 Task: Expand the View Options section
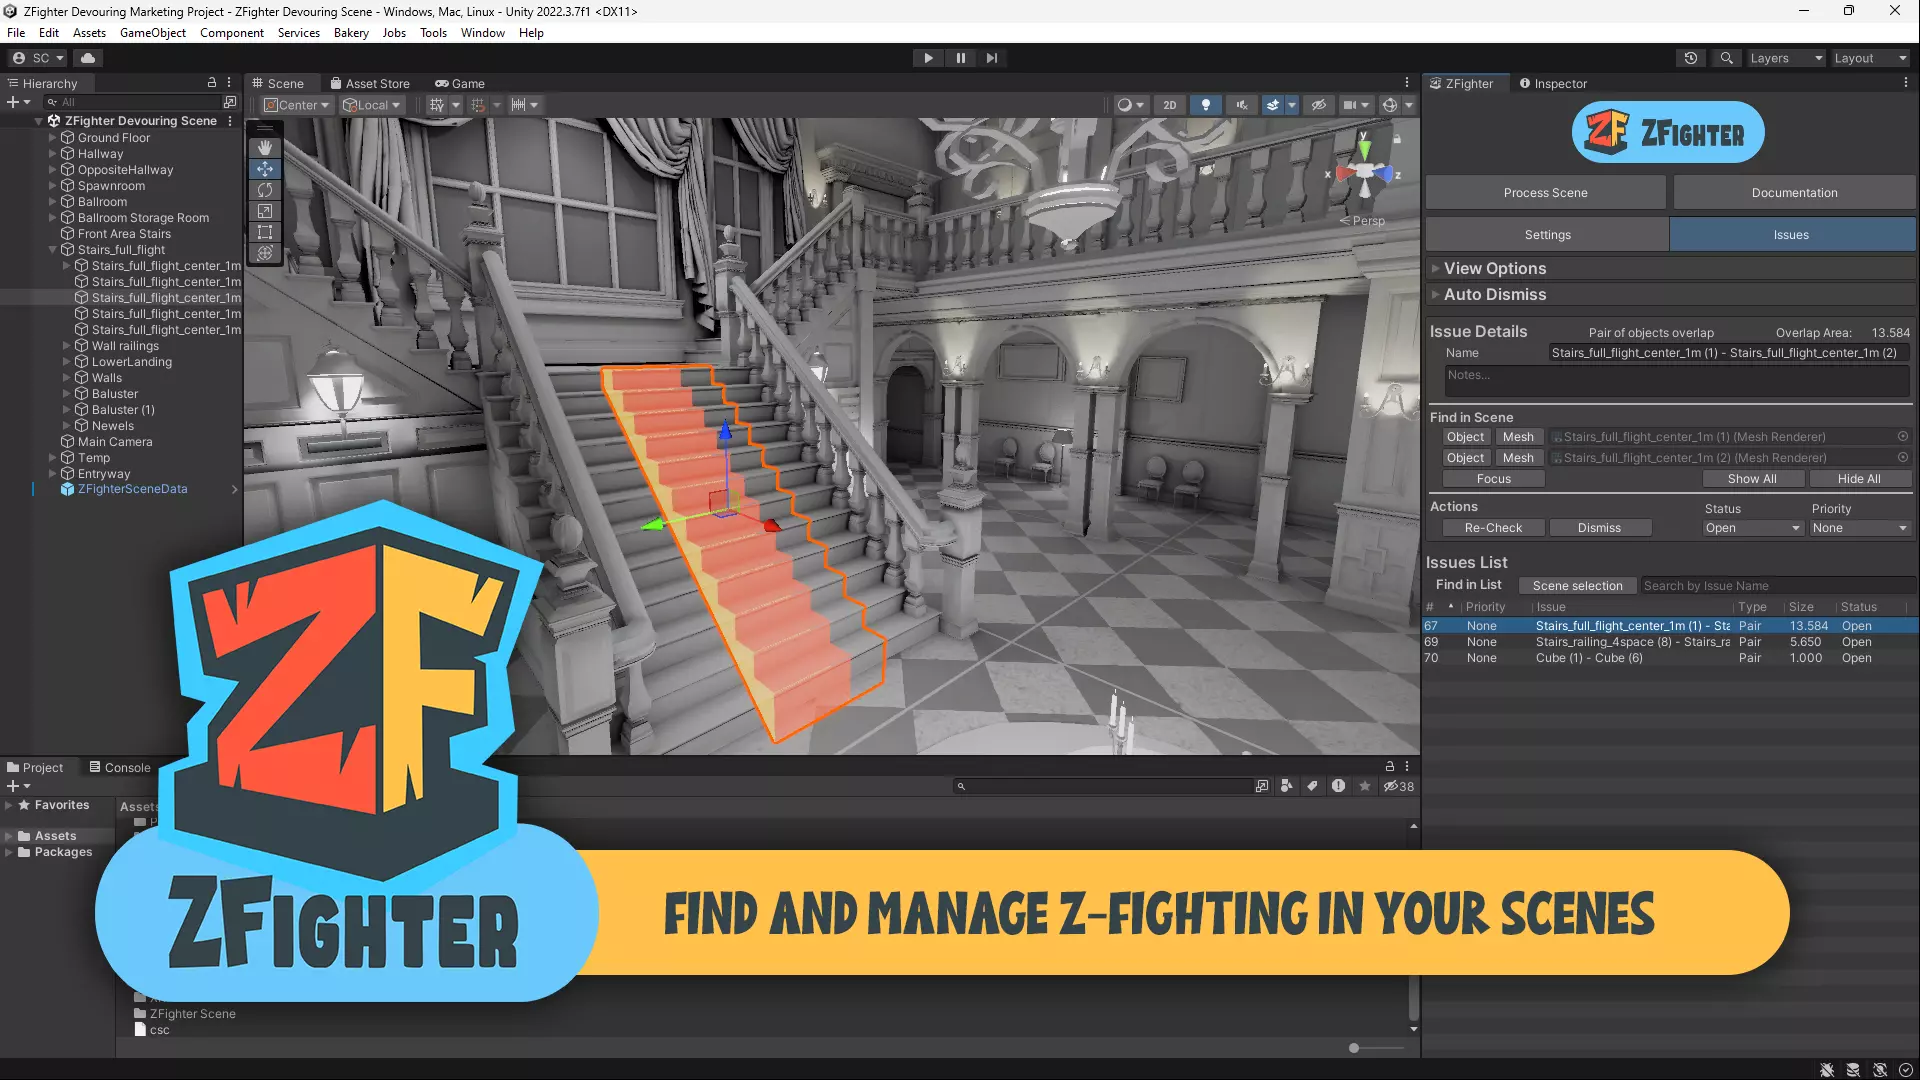coord(1494,268)
